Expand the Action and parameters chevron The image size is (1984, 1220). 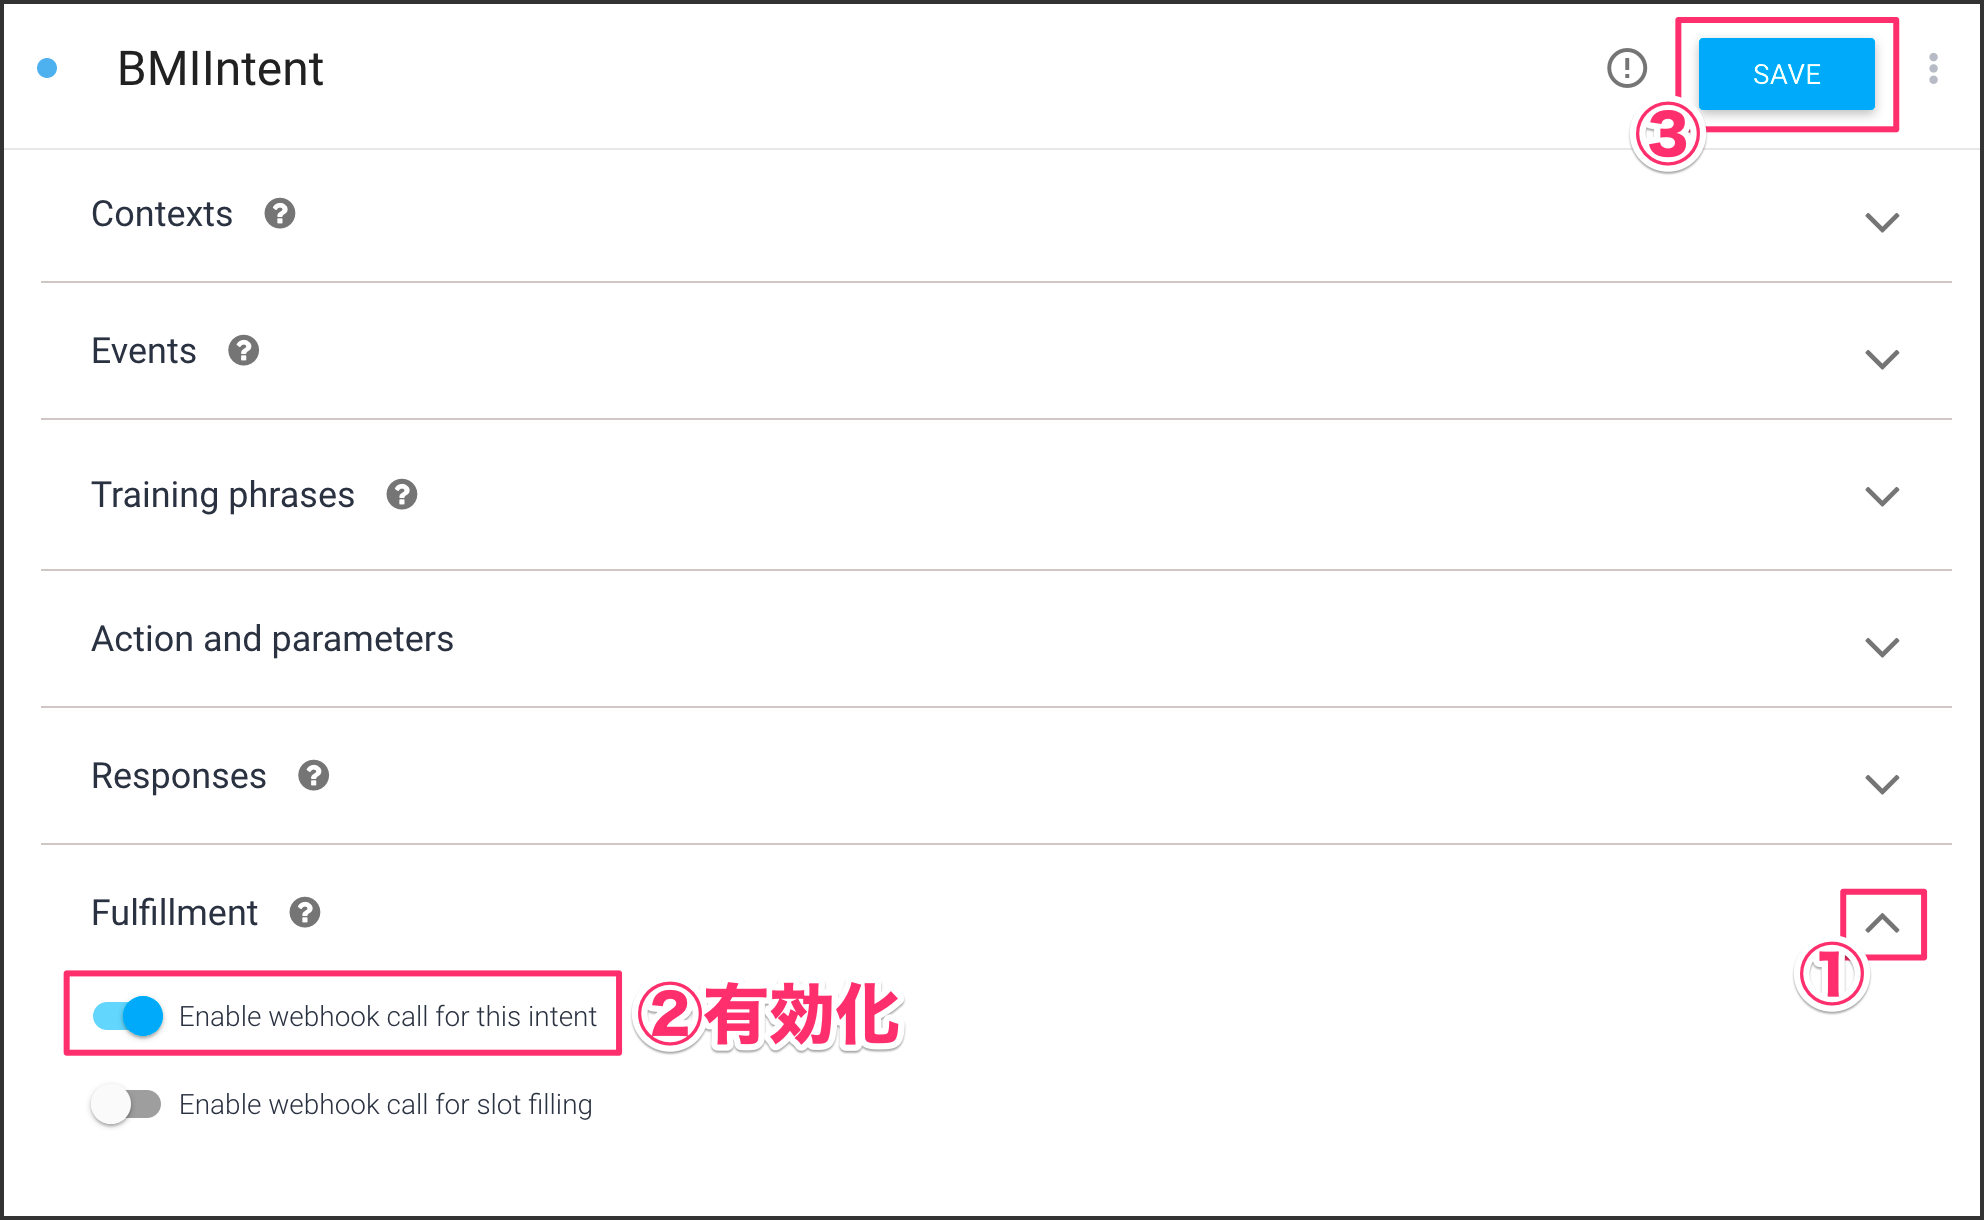(1882, 647)
